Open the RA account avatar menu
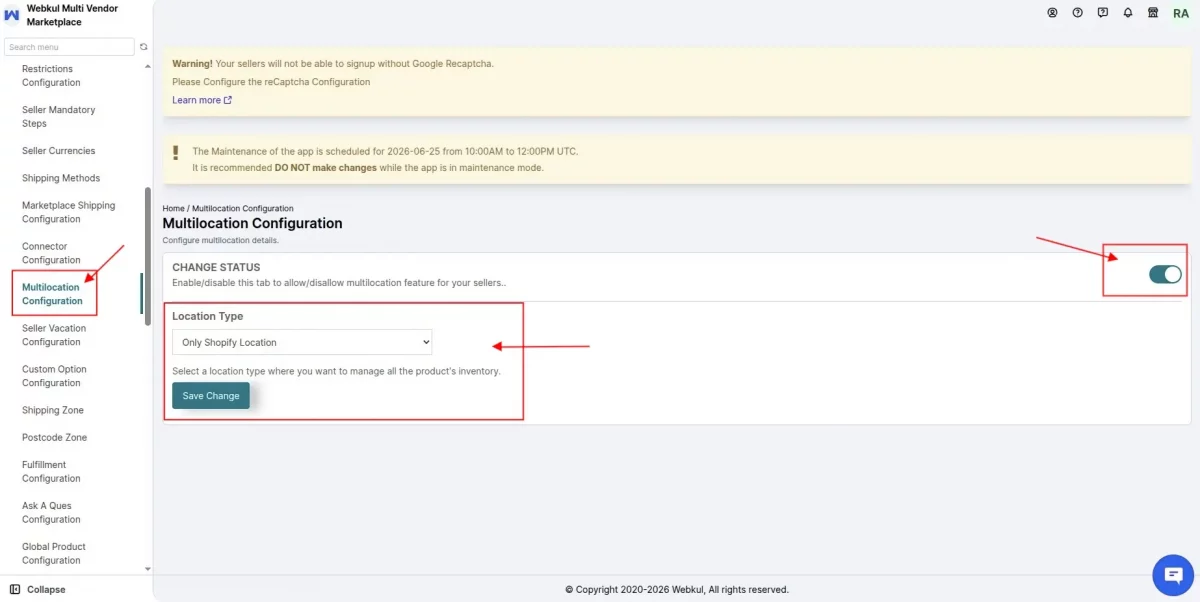 pos(1181,13)
